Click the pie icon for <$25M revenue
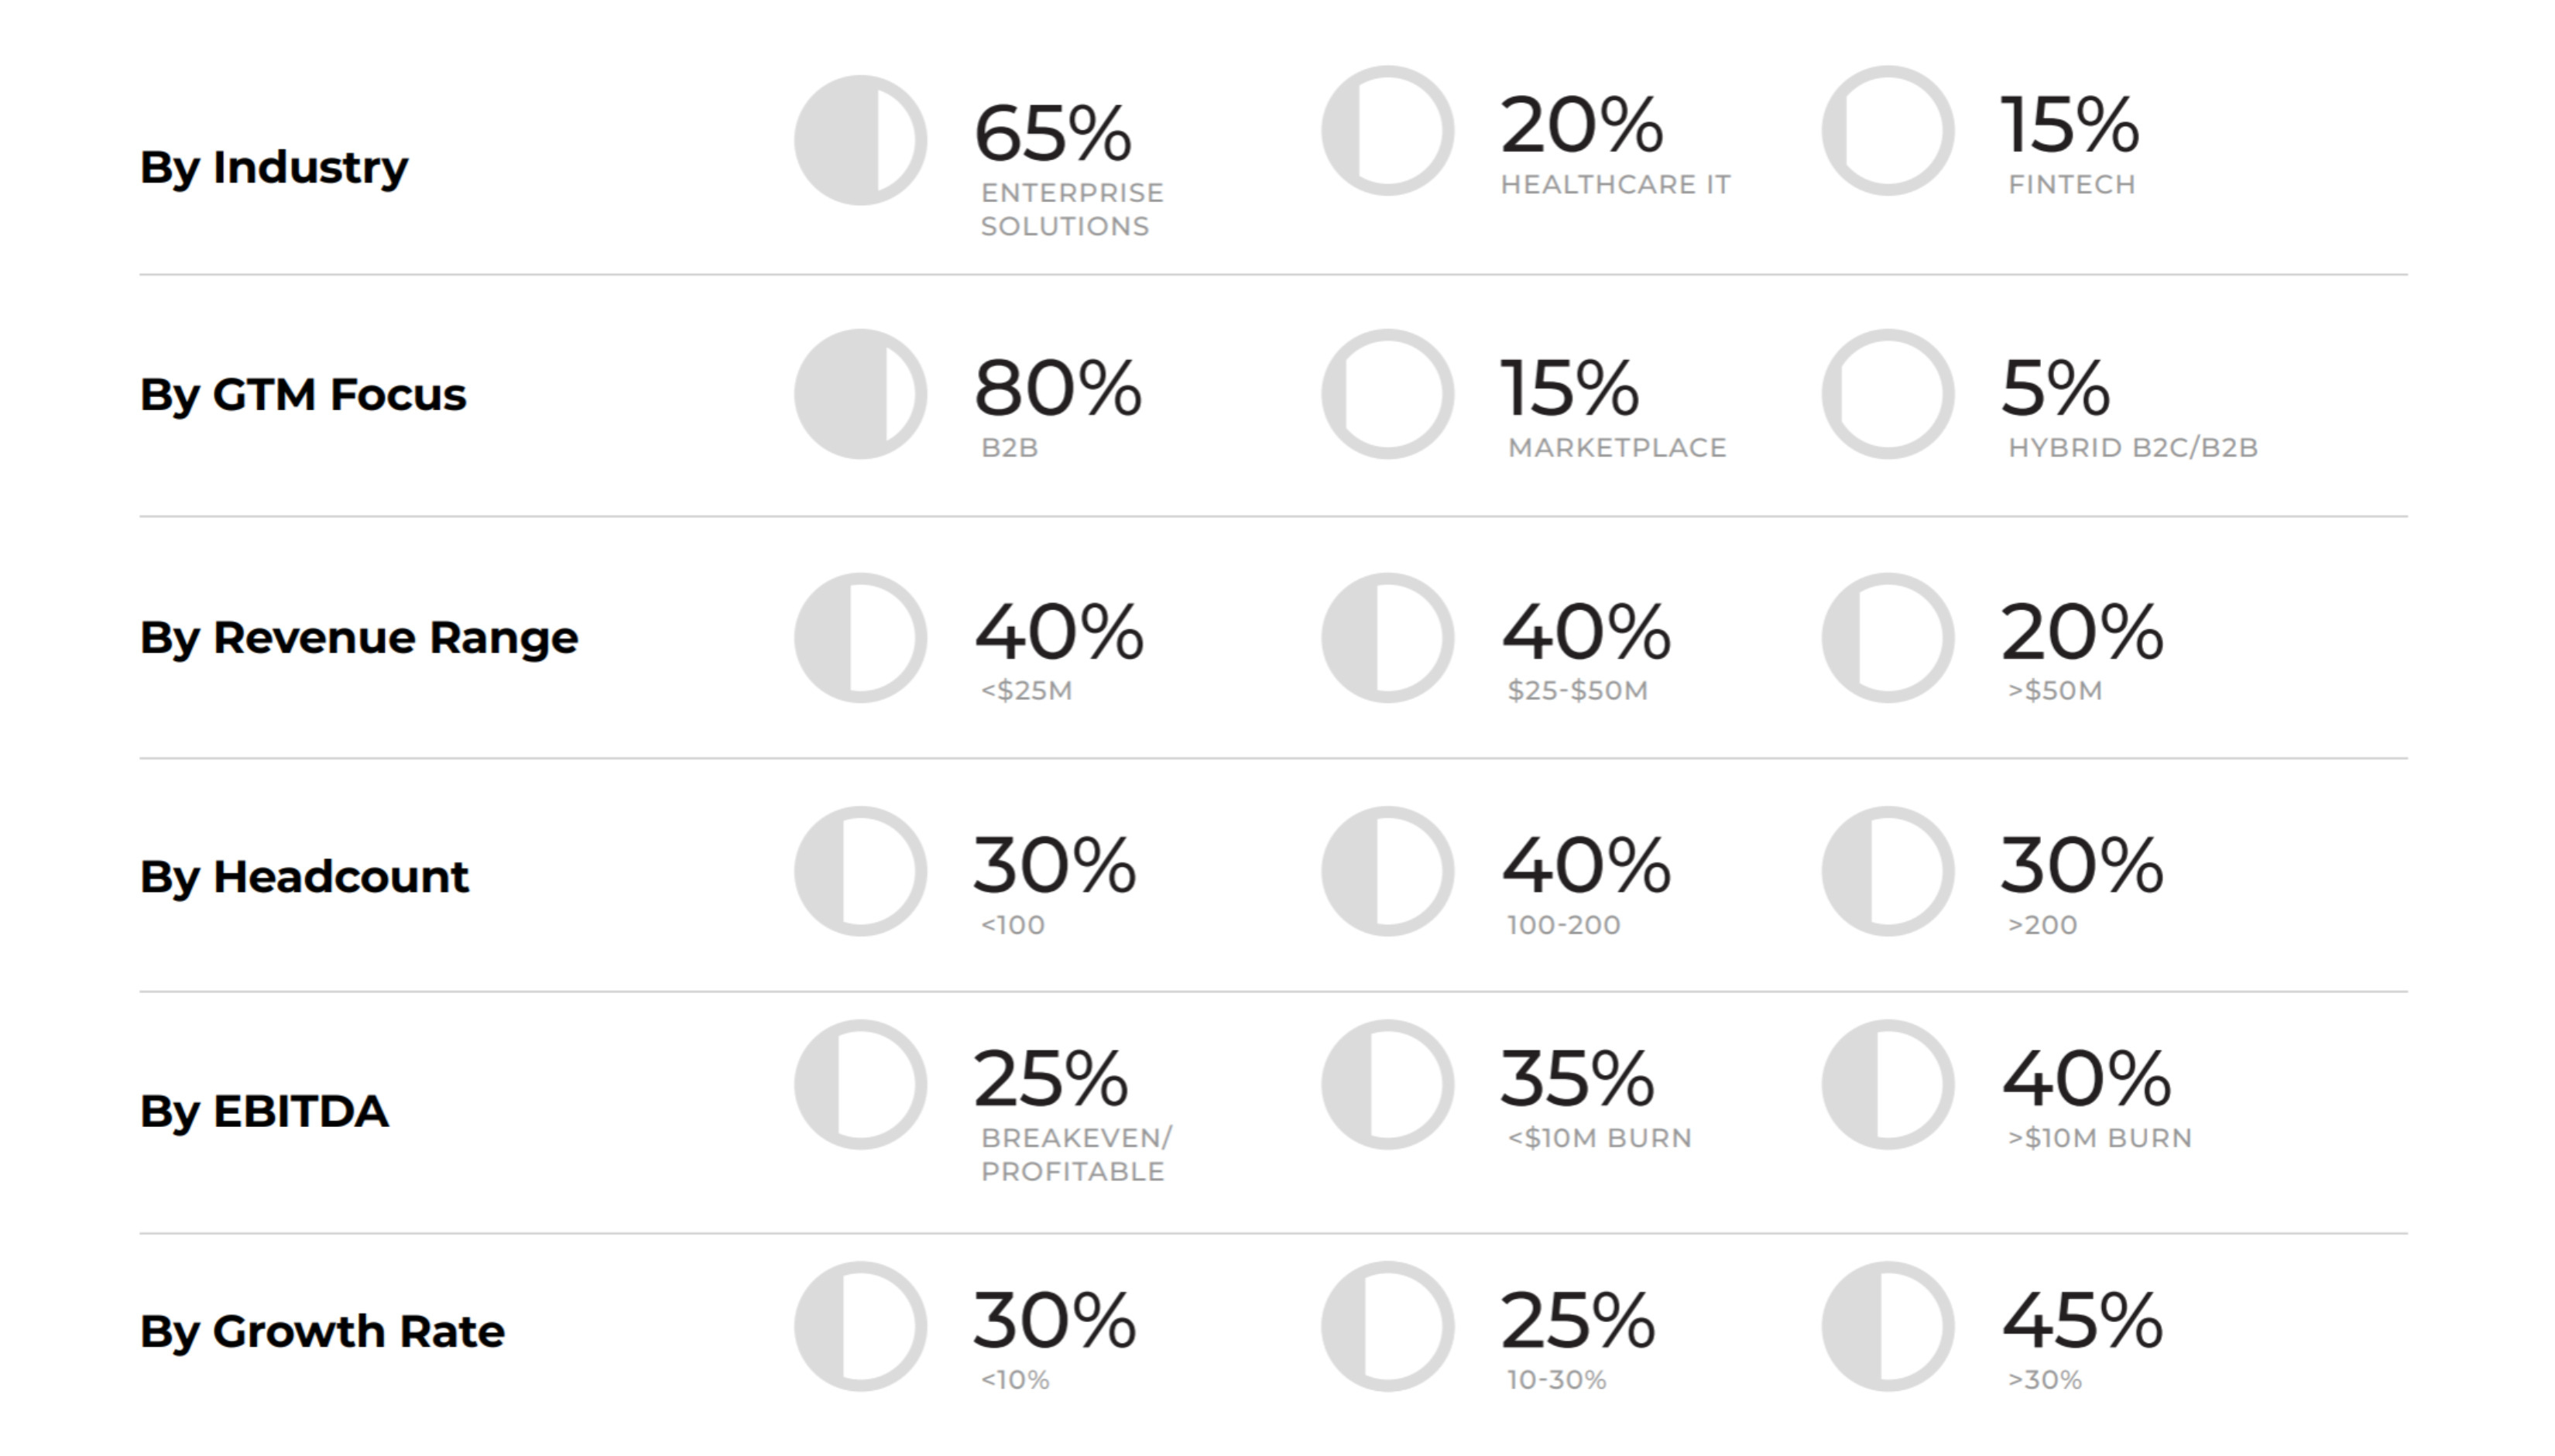This screenshot has width=2555, height=1456. click(x=860, y=638)
